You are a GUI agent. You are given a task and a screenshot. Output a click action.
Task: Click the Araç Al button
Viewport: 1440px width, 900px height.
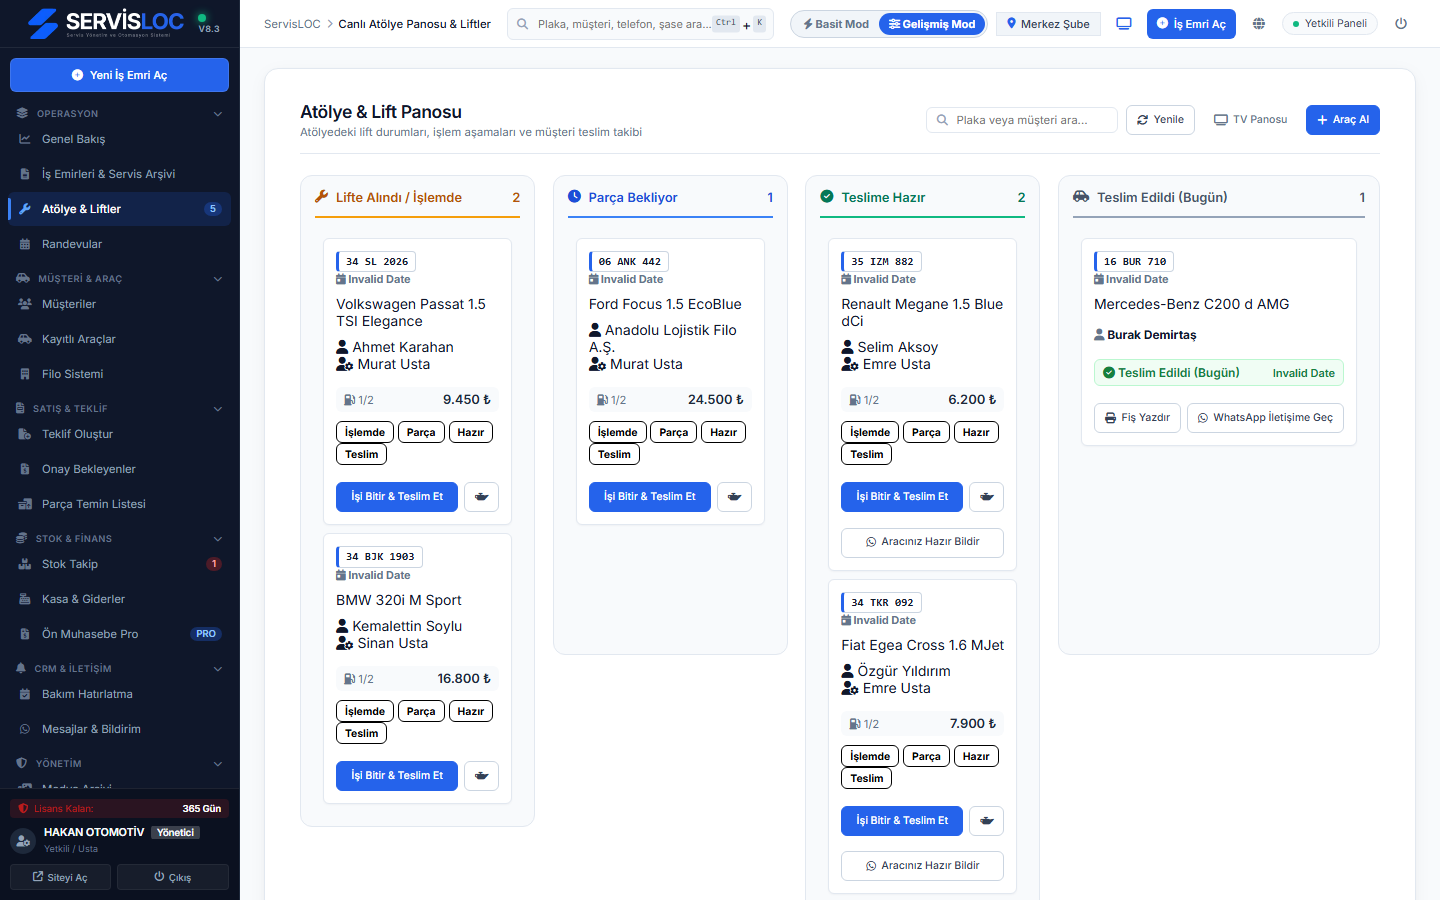click(x=1343, y=120)
